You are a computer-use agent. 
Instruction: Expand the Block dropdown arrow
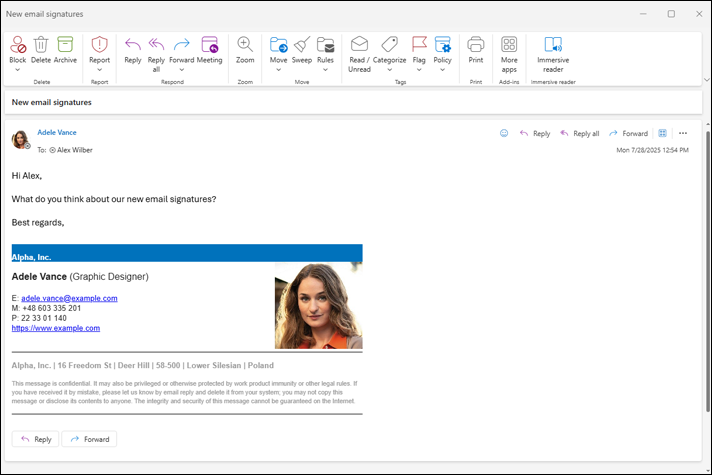click(18, 70)
